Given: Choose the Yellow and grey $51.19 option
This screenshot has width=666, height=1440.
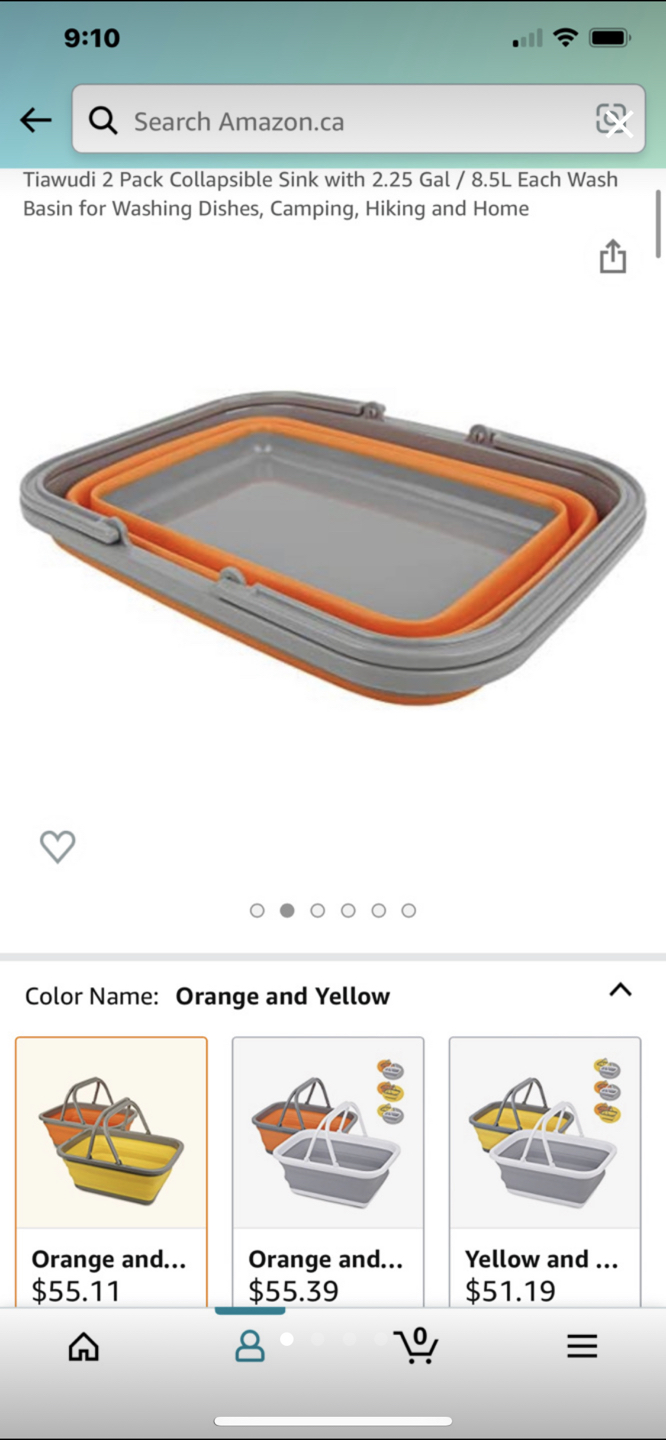Looking at the screenshot, I should [545, 1172].
